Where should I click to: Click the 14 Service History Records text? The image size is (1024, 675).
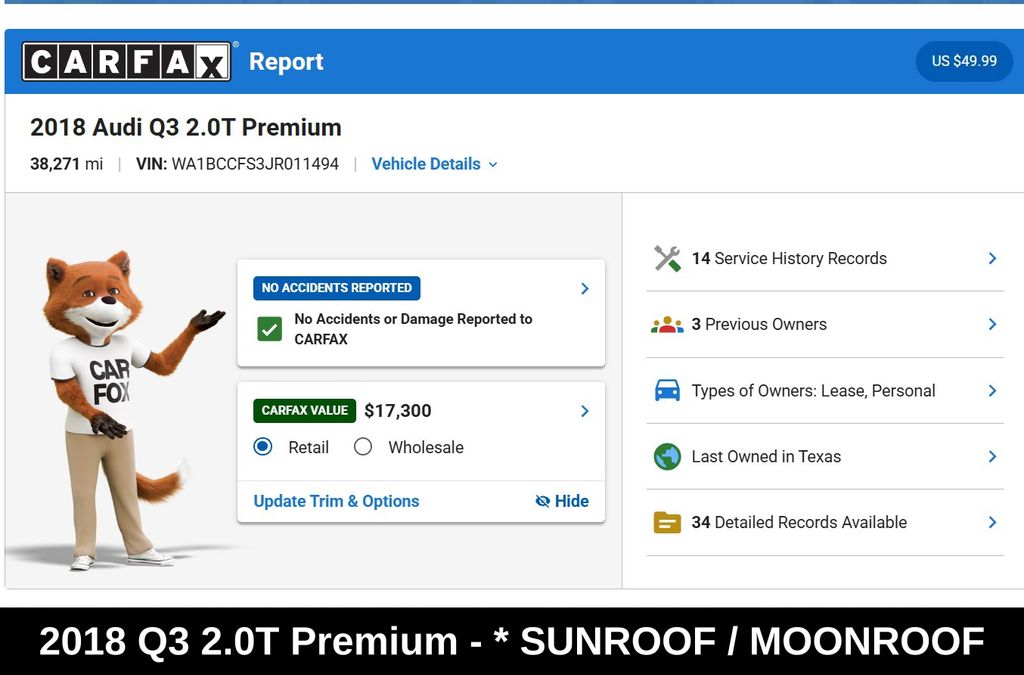(789, 259)
